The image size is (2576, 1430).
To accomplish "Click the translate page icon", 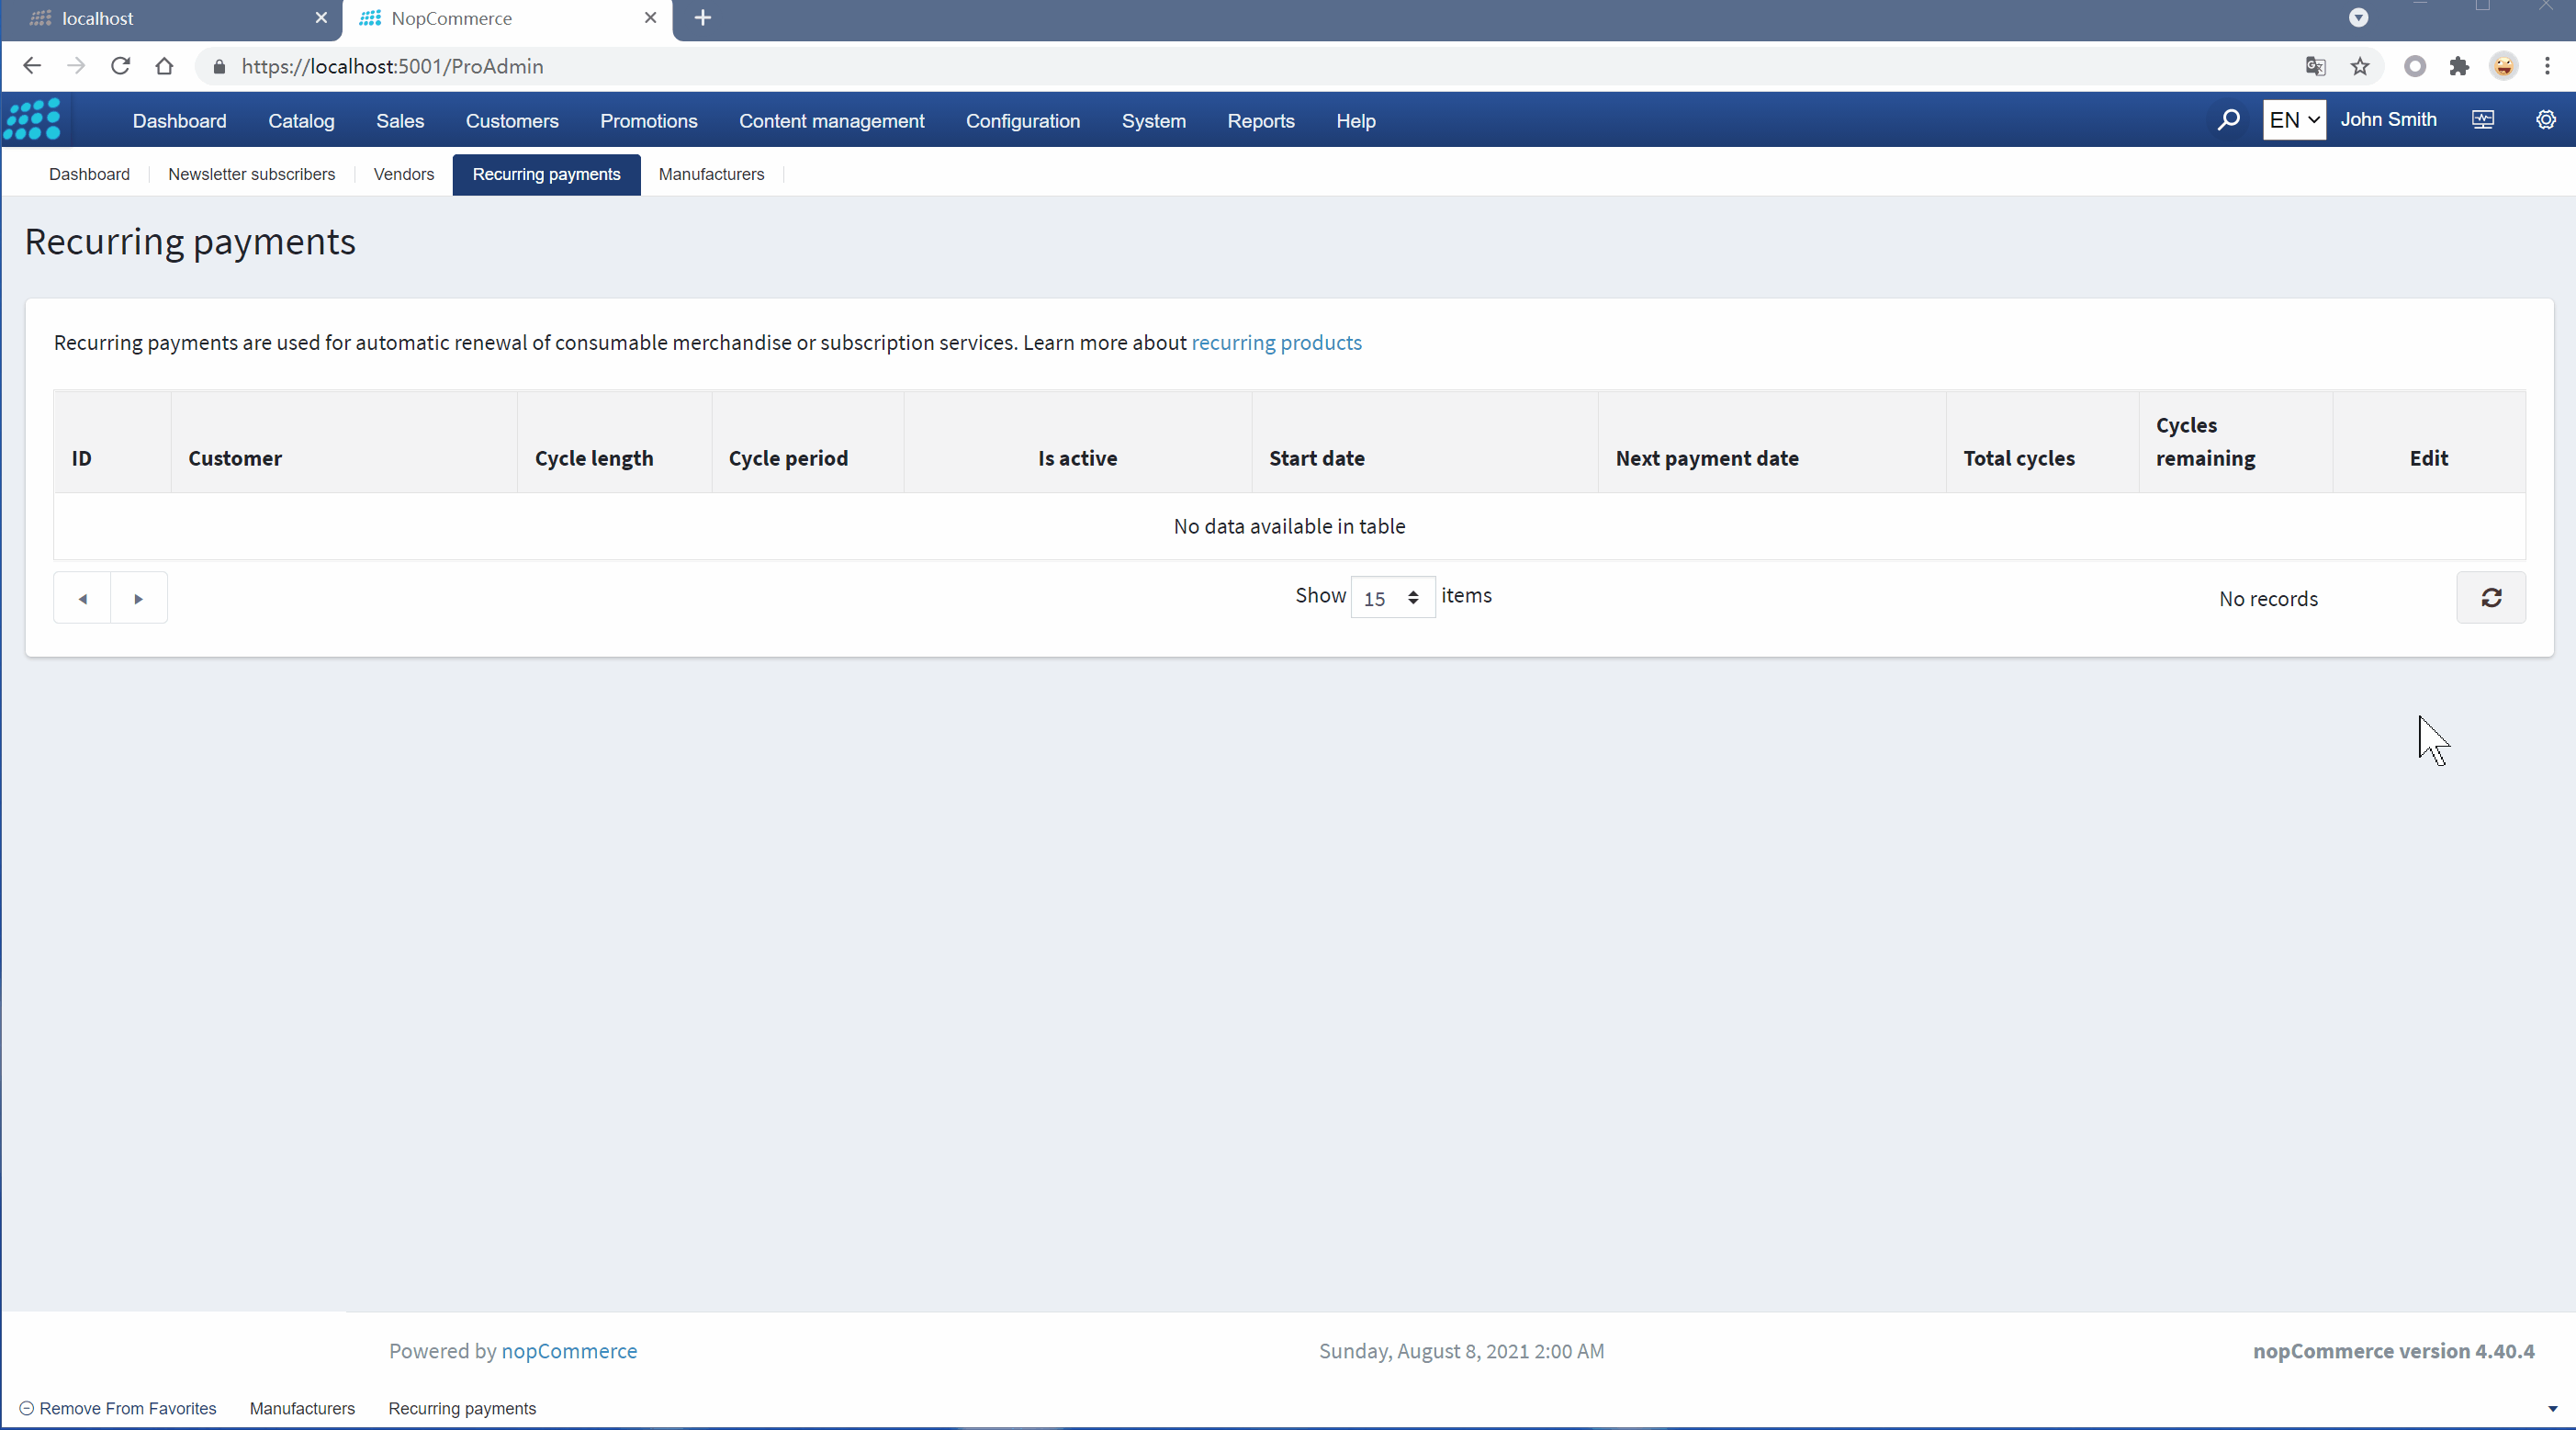I will click(x=2315, y=66).
